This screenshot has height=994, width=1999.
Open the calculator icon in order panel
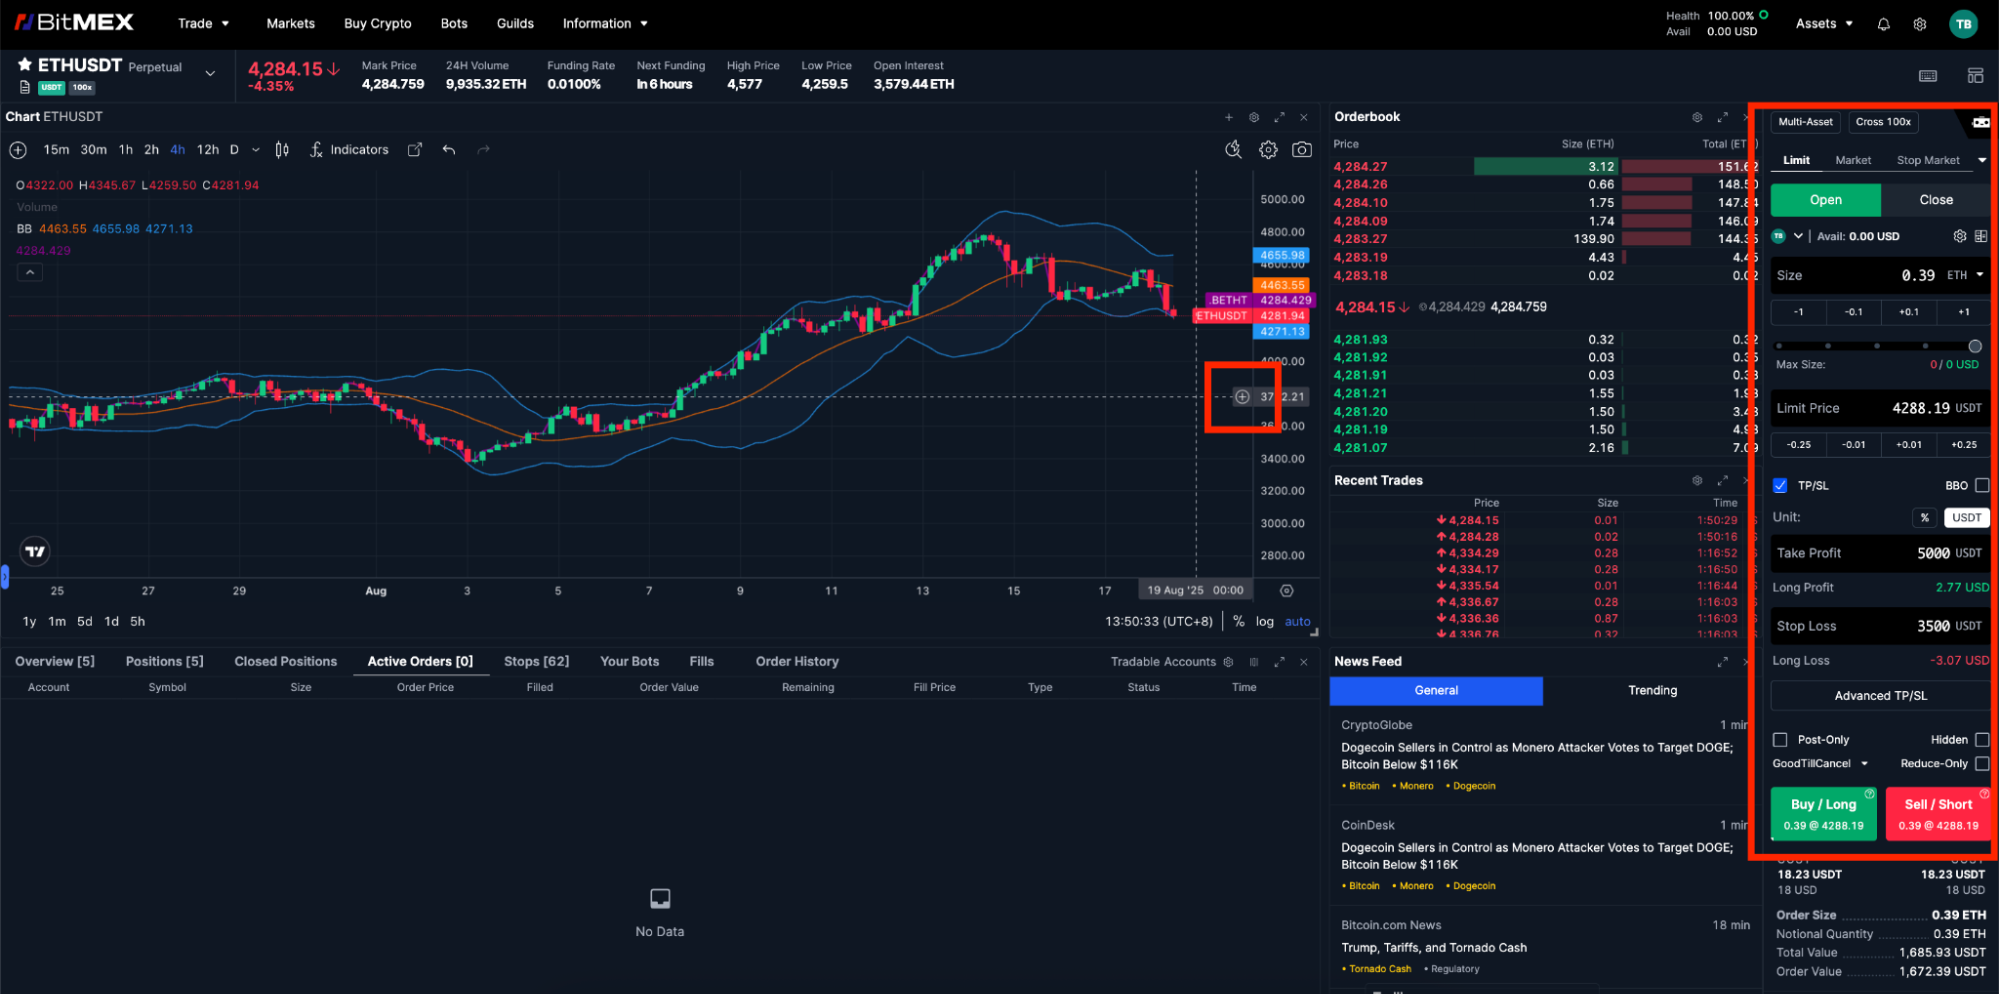click(1980, 237)
